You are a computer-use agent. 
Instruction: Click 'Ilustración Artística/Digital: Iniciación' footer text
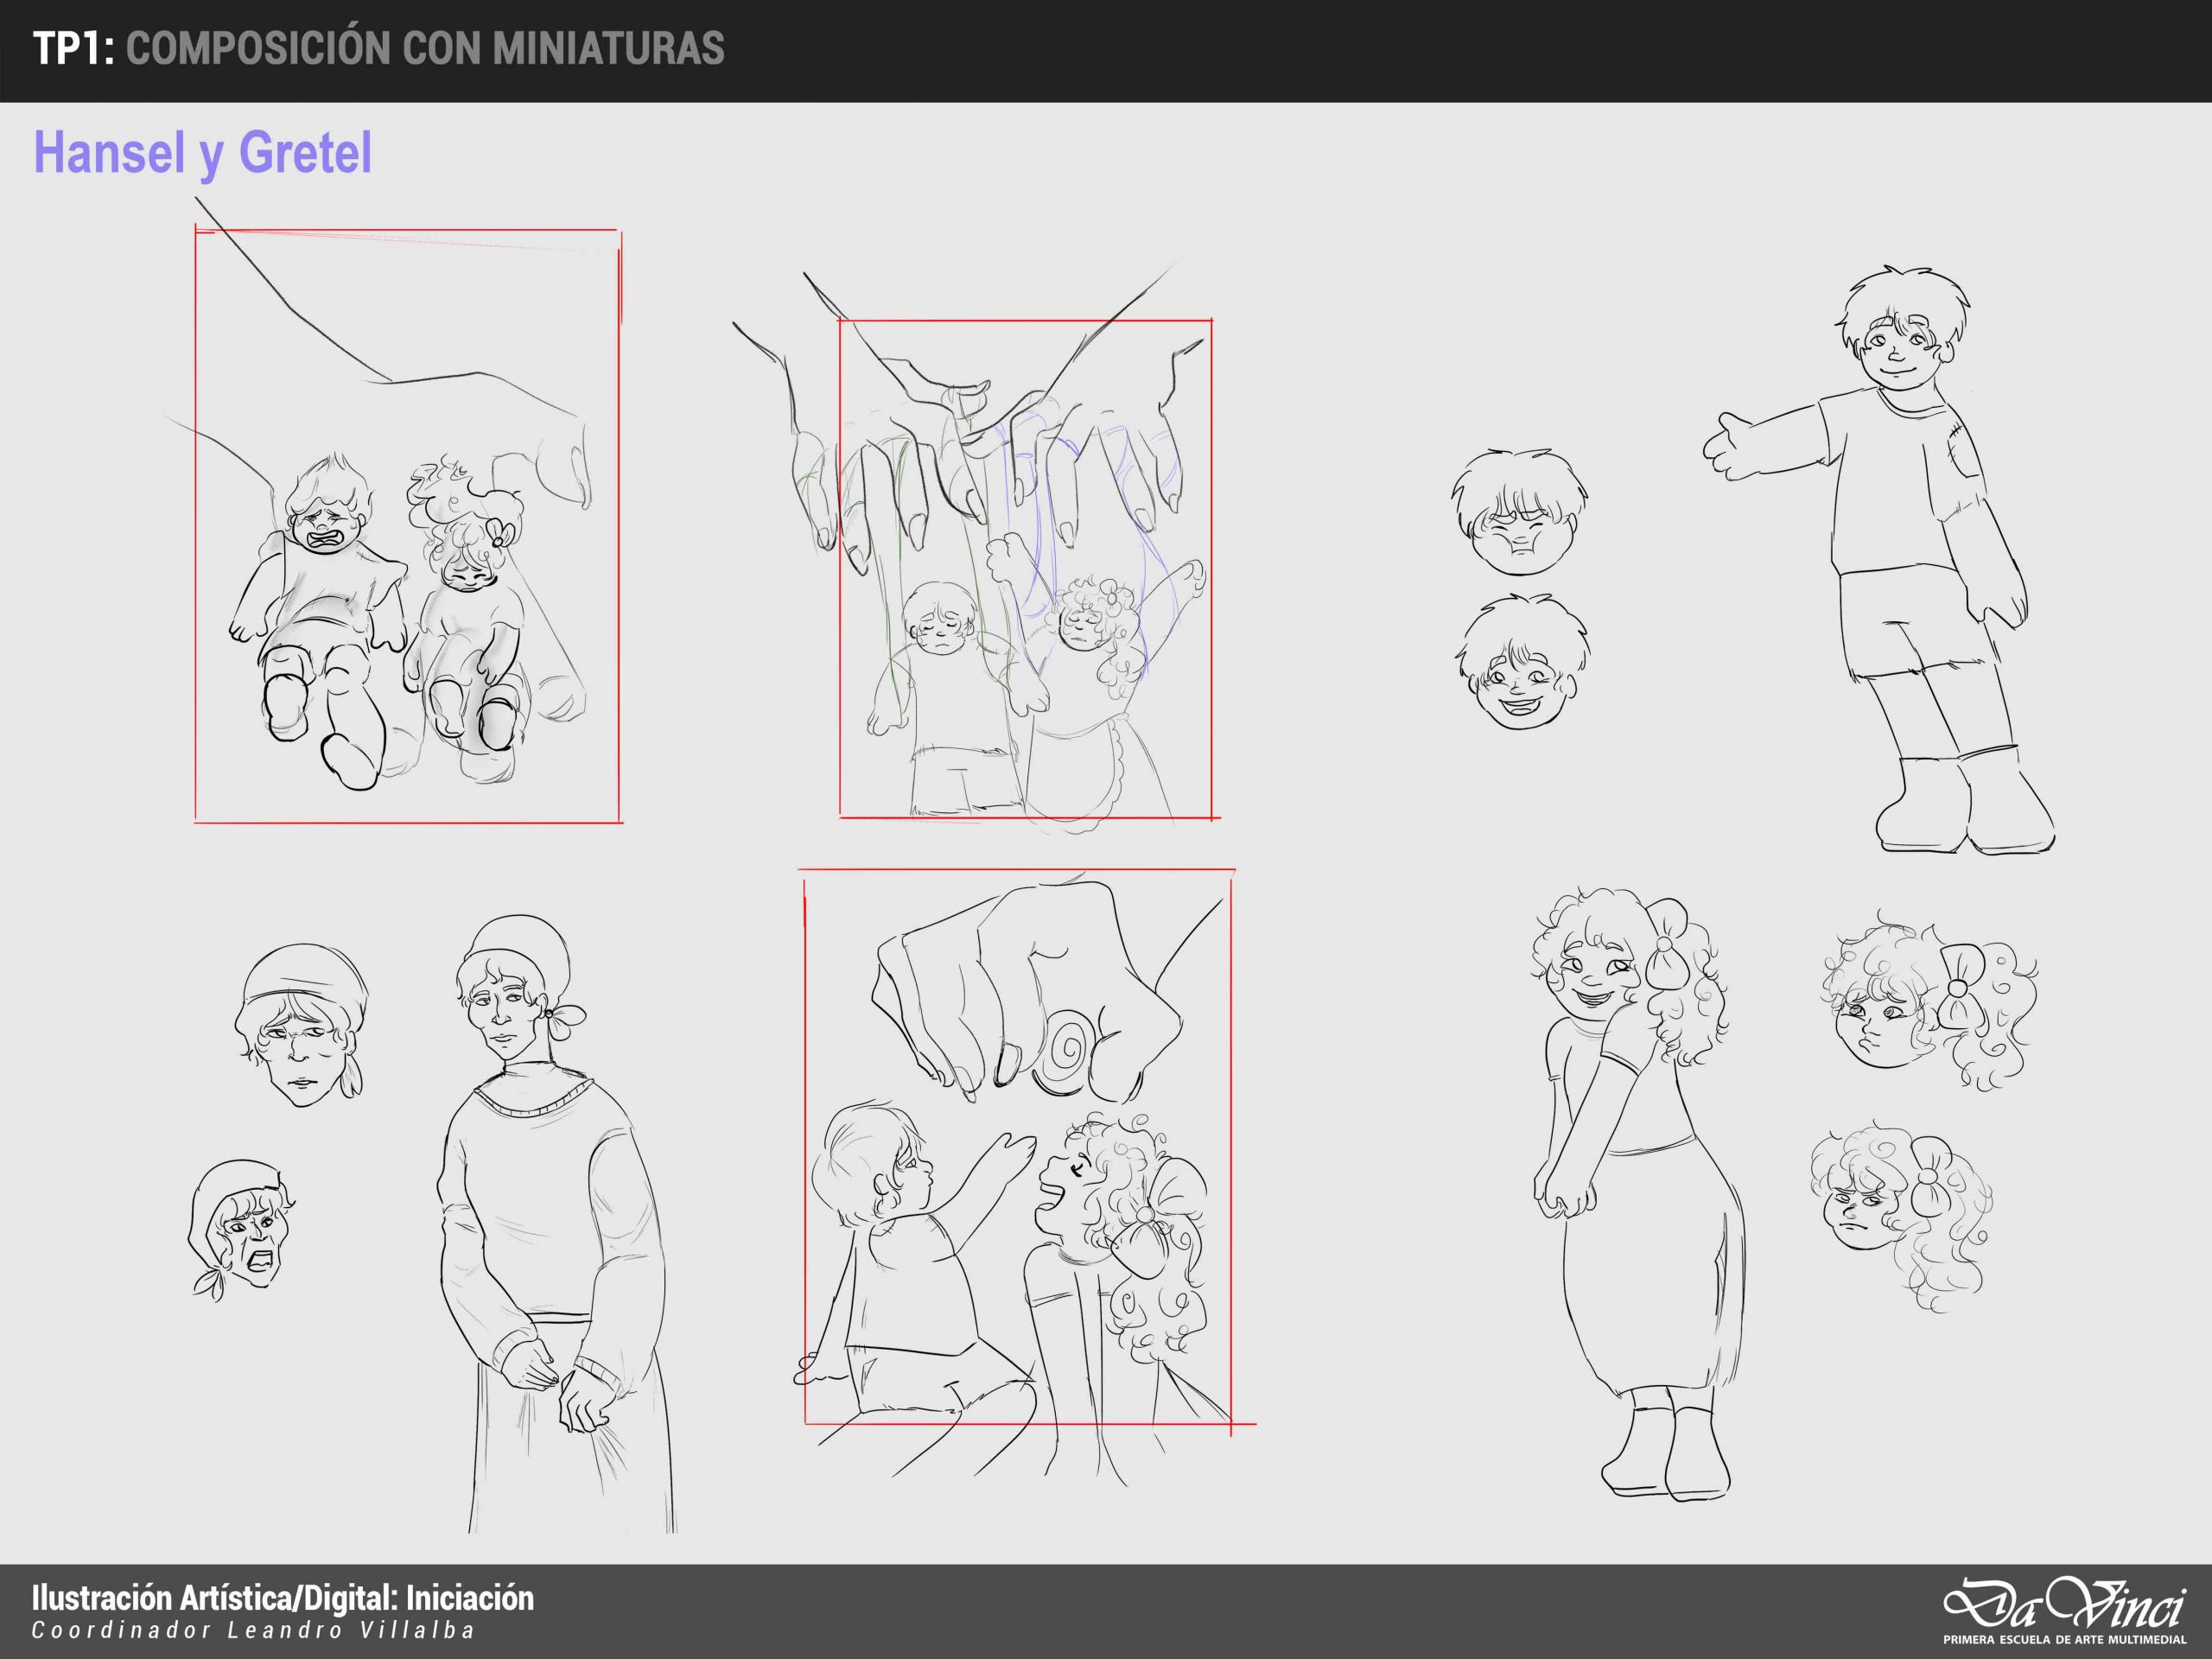(x=283, y=1597)
